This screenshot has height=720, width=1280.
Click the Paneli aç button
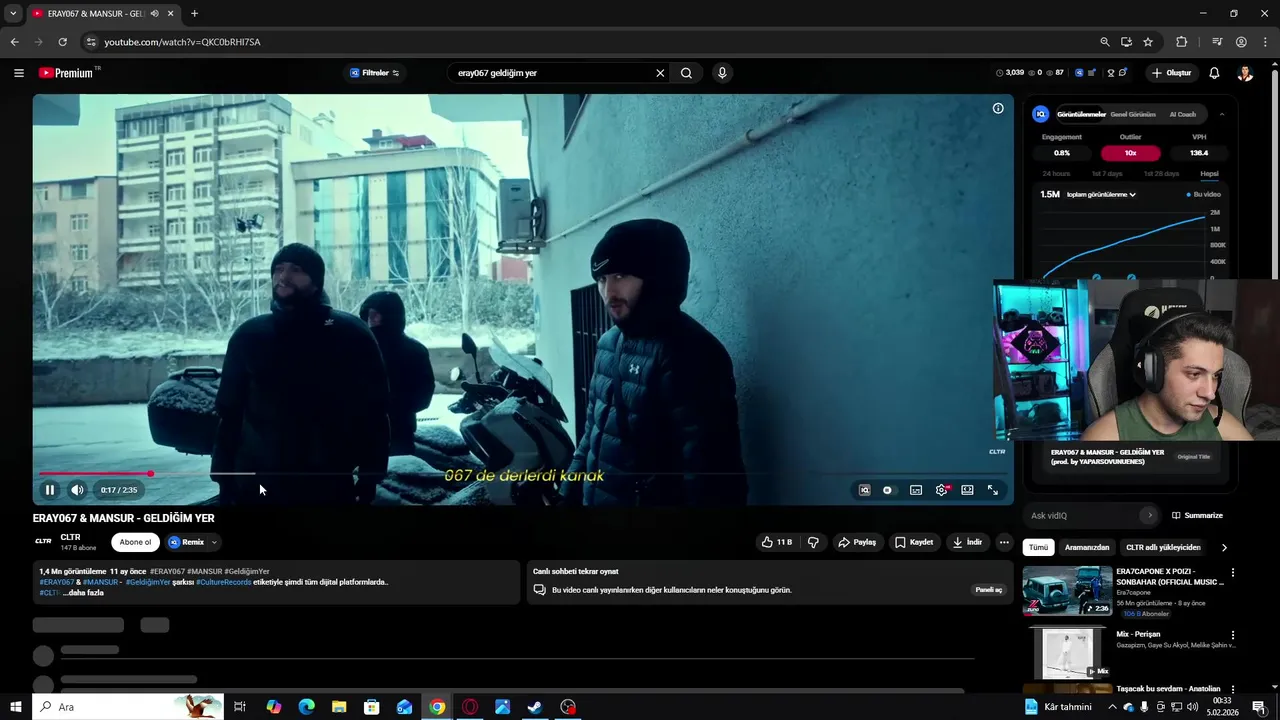[x=989, y=590]
